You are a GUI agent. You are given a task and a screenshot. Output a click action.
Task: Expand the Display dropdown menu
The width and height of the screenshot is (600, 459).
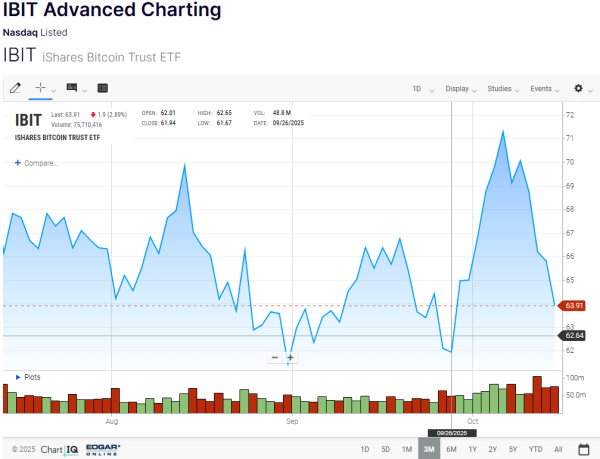point(461,89)
